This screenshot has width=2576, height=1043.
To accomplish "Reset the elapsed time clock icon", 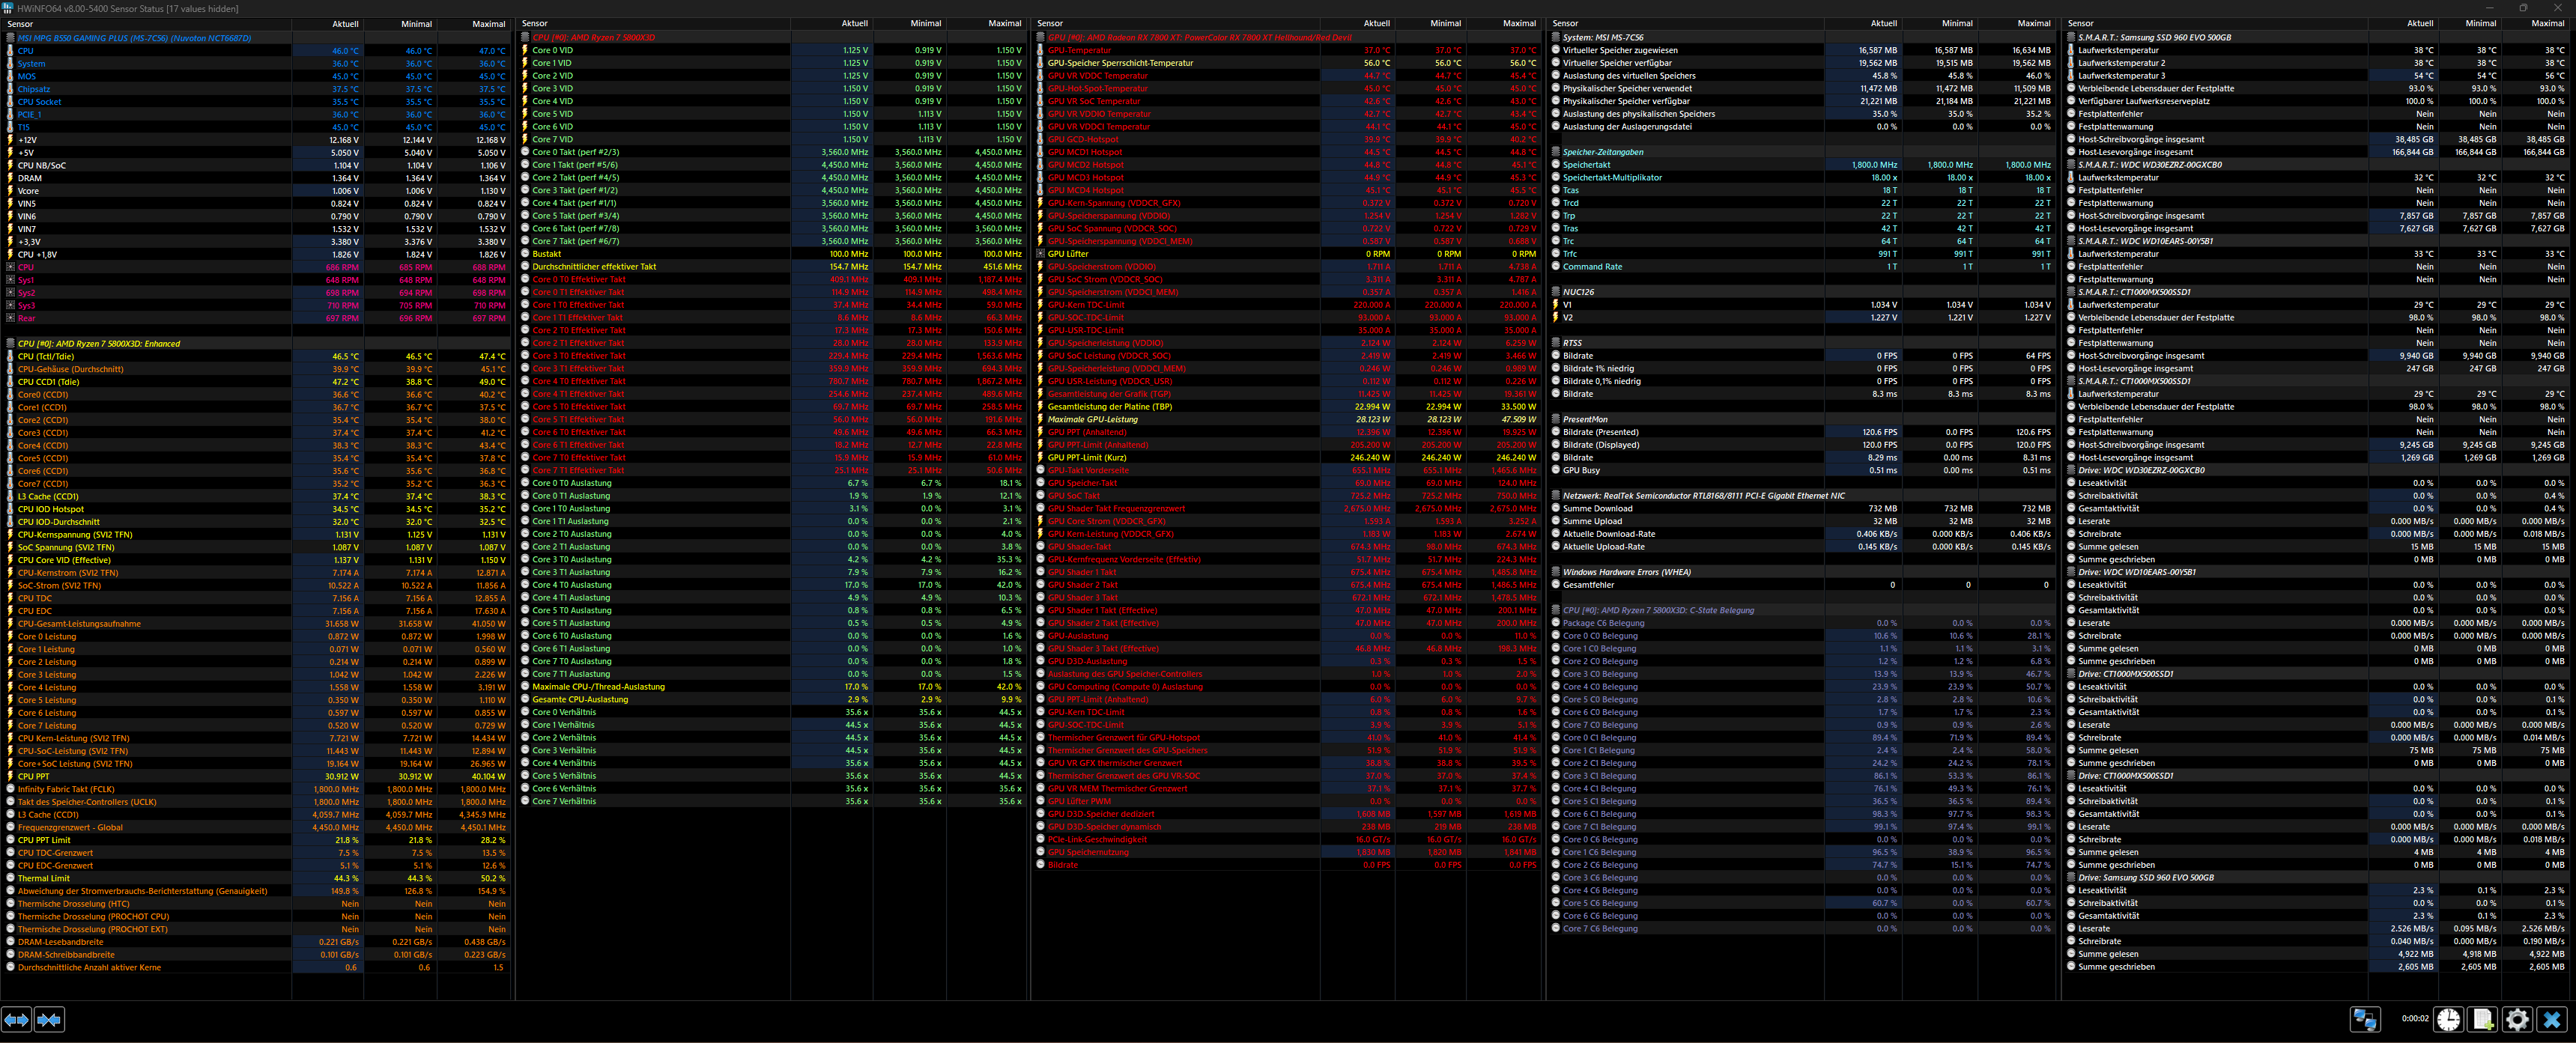I will pos(2448,1019).
